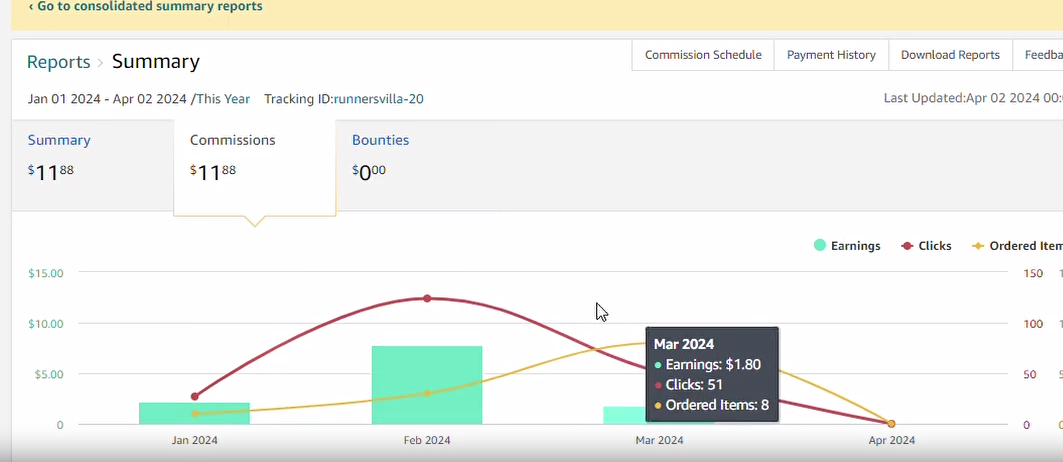1063x462 pixels.
Task: Click the runnersvilla-20 tracking ID link
Action: (378, 99)
